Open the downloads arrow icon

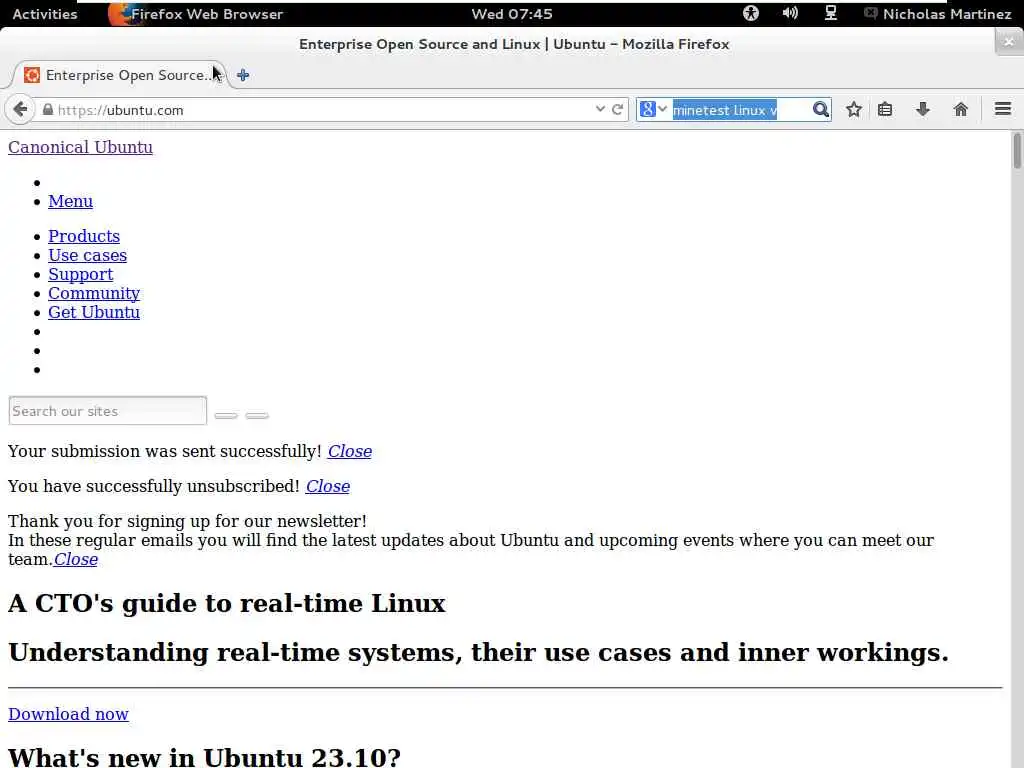click(x=922, y=109)
